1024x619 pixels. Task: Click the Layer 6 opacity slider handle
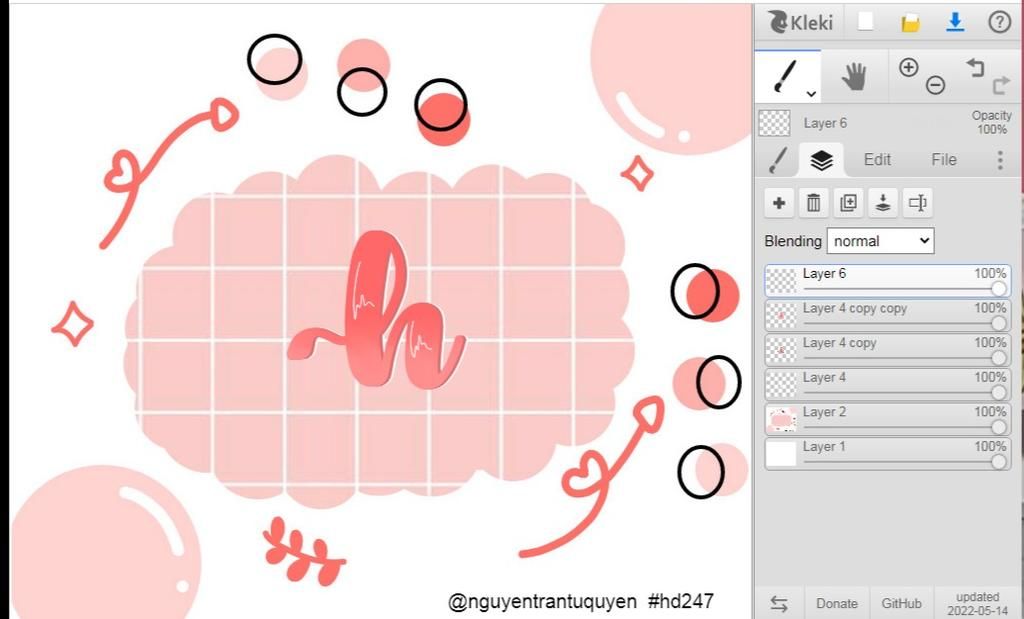999,289
